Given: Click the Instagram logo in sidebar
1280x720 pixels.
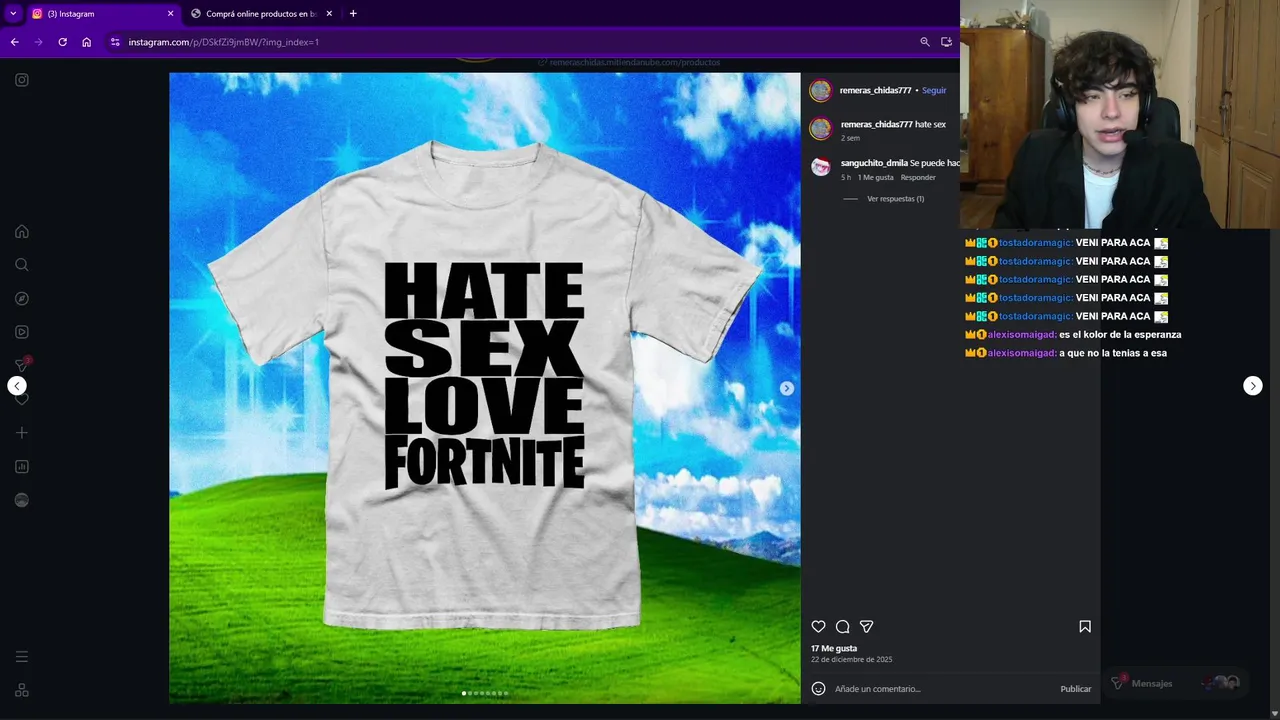Looking at the screenshot, I should pos(22,80).
